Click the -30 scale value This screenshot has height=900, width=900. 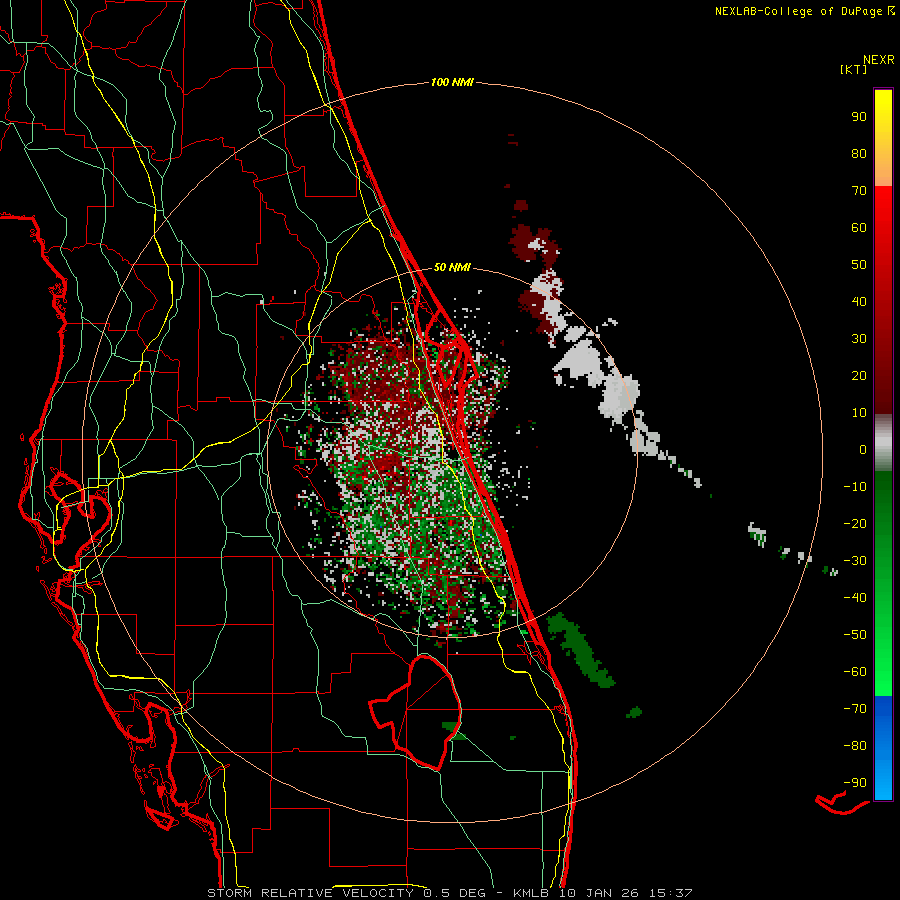point(855,561)
